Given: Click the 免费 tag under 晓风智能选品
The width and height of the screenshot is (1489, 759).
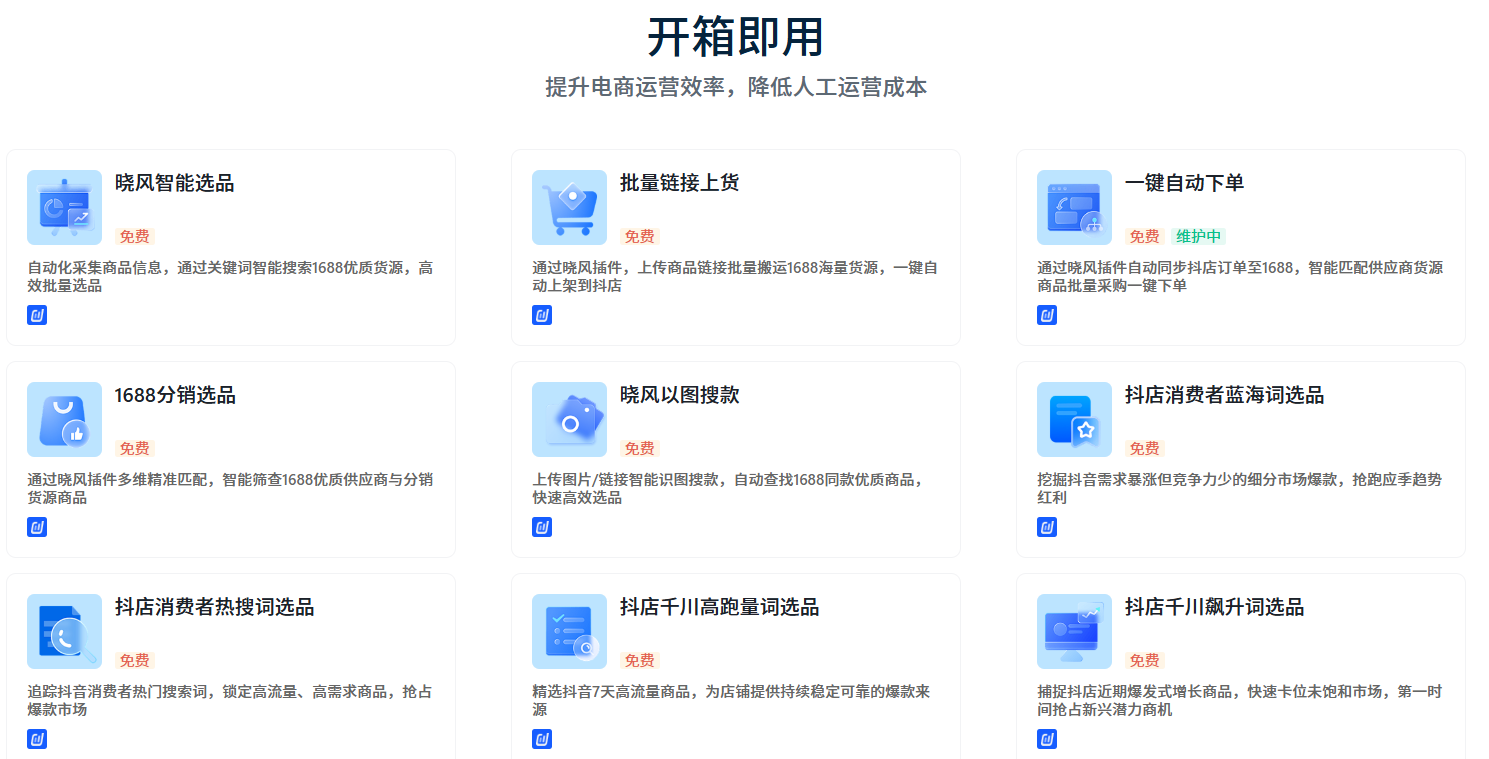Looking at the screenshot, I should 135,237.
